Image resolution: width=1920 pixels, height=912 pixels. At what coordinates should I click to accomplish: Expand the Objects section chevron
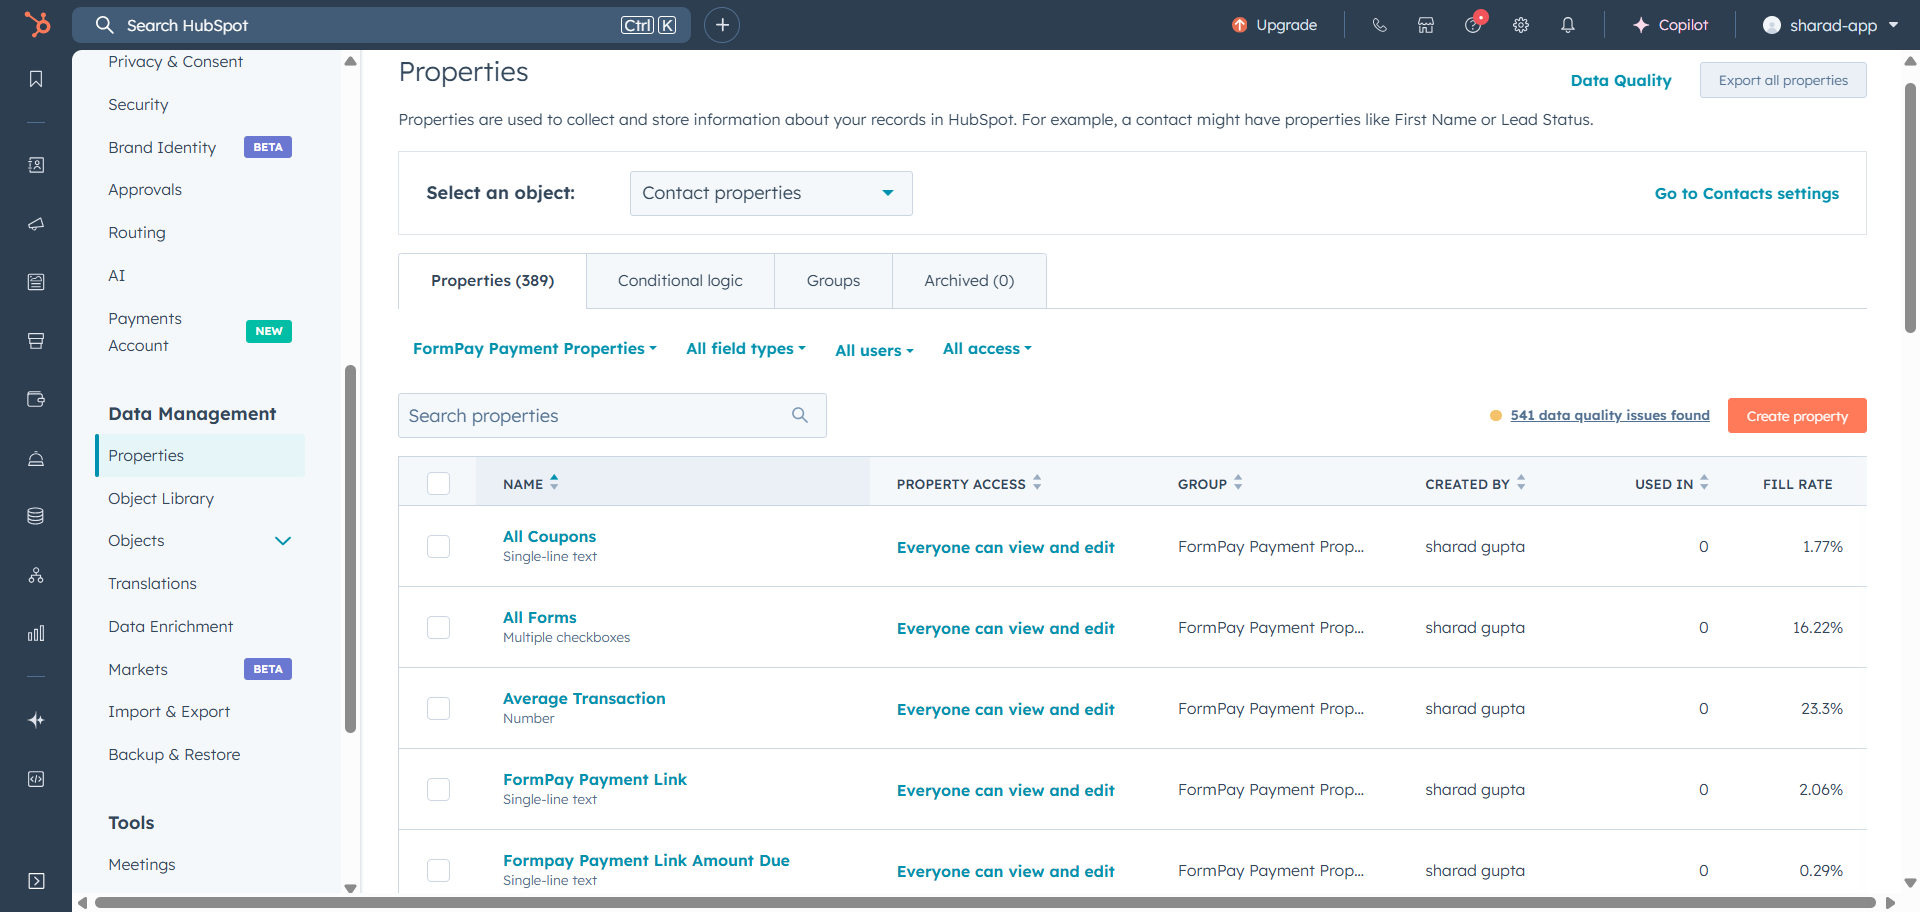283,541
